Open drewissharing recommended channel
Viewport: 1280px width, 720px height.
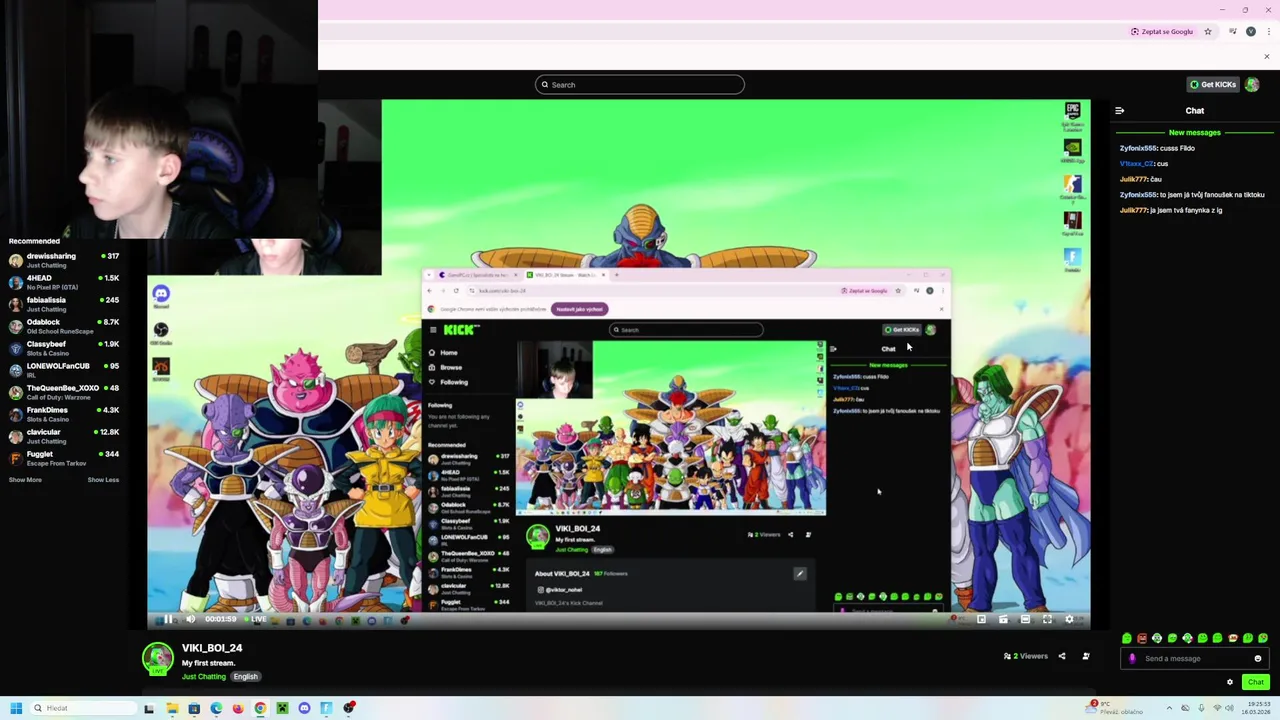[64, 260]
